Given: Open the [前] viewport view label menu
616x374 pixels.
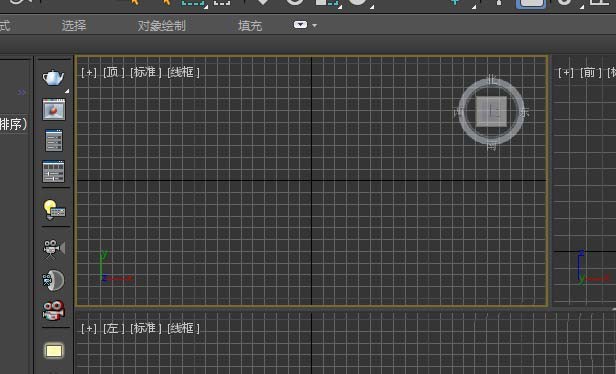Looking at the screenshot, I should click(x=590, y=72).
